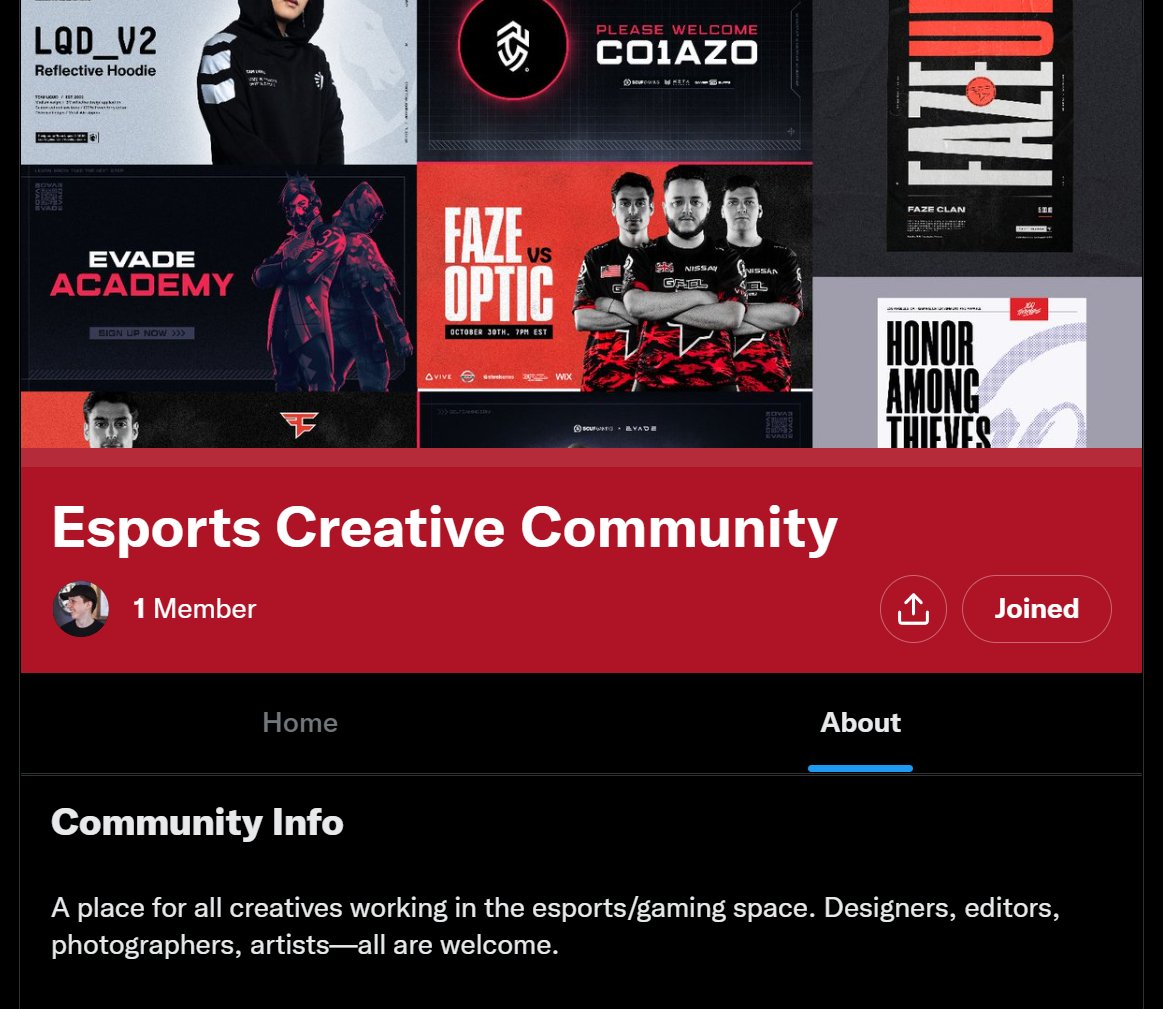Switch to the Home tab
1163x1009 pixels.
300,723
